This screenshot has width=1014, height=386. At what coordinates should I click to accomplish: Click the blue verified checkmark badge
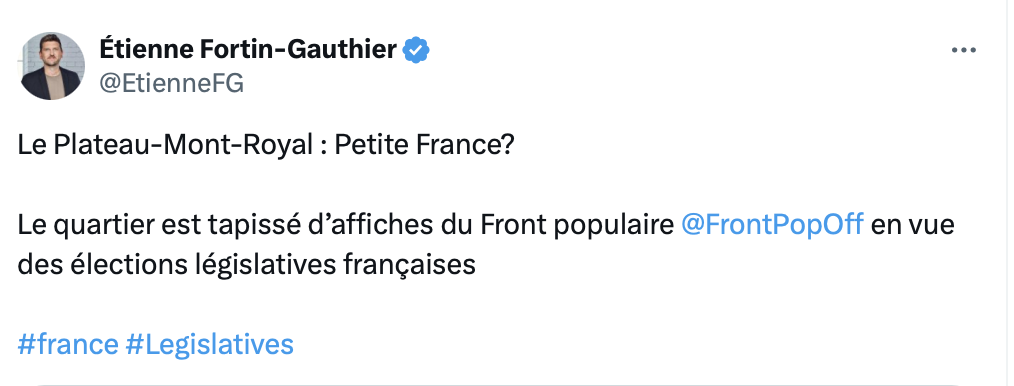tap(416, 50)
